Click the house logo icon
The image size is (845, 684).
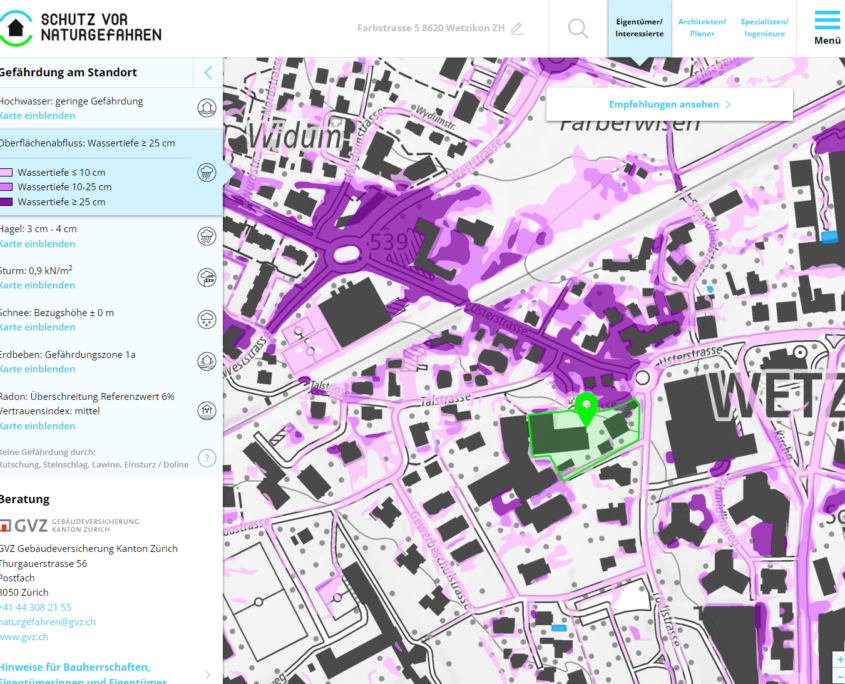point(15,27)
